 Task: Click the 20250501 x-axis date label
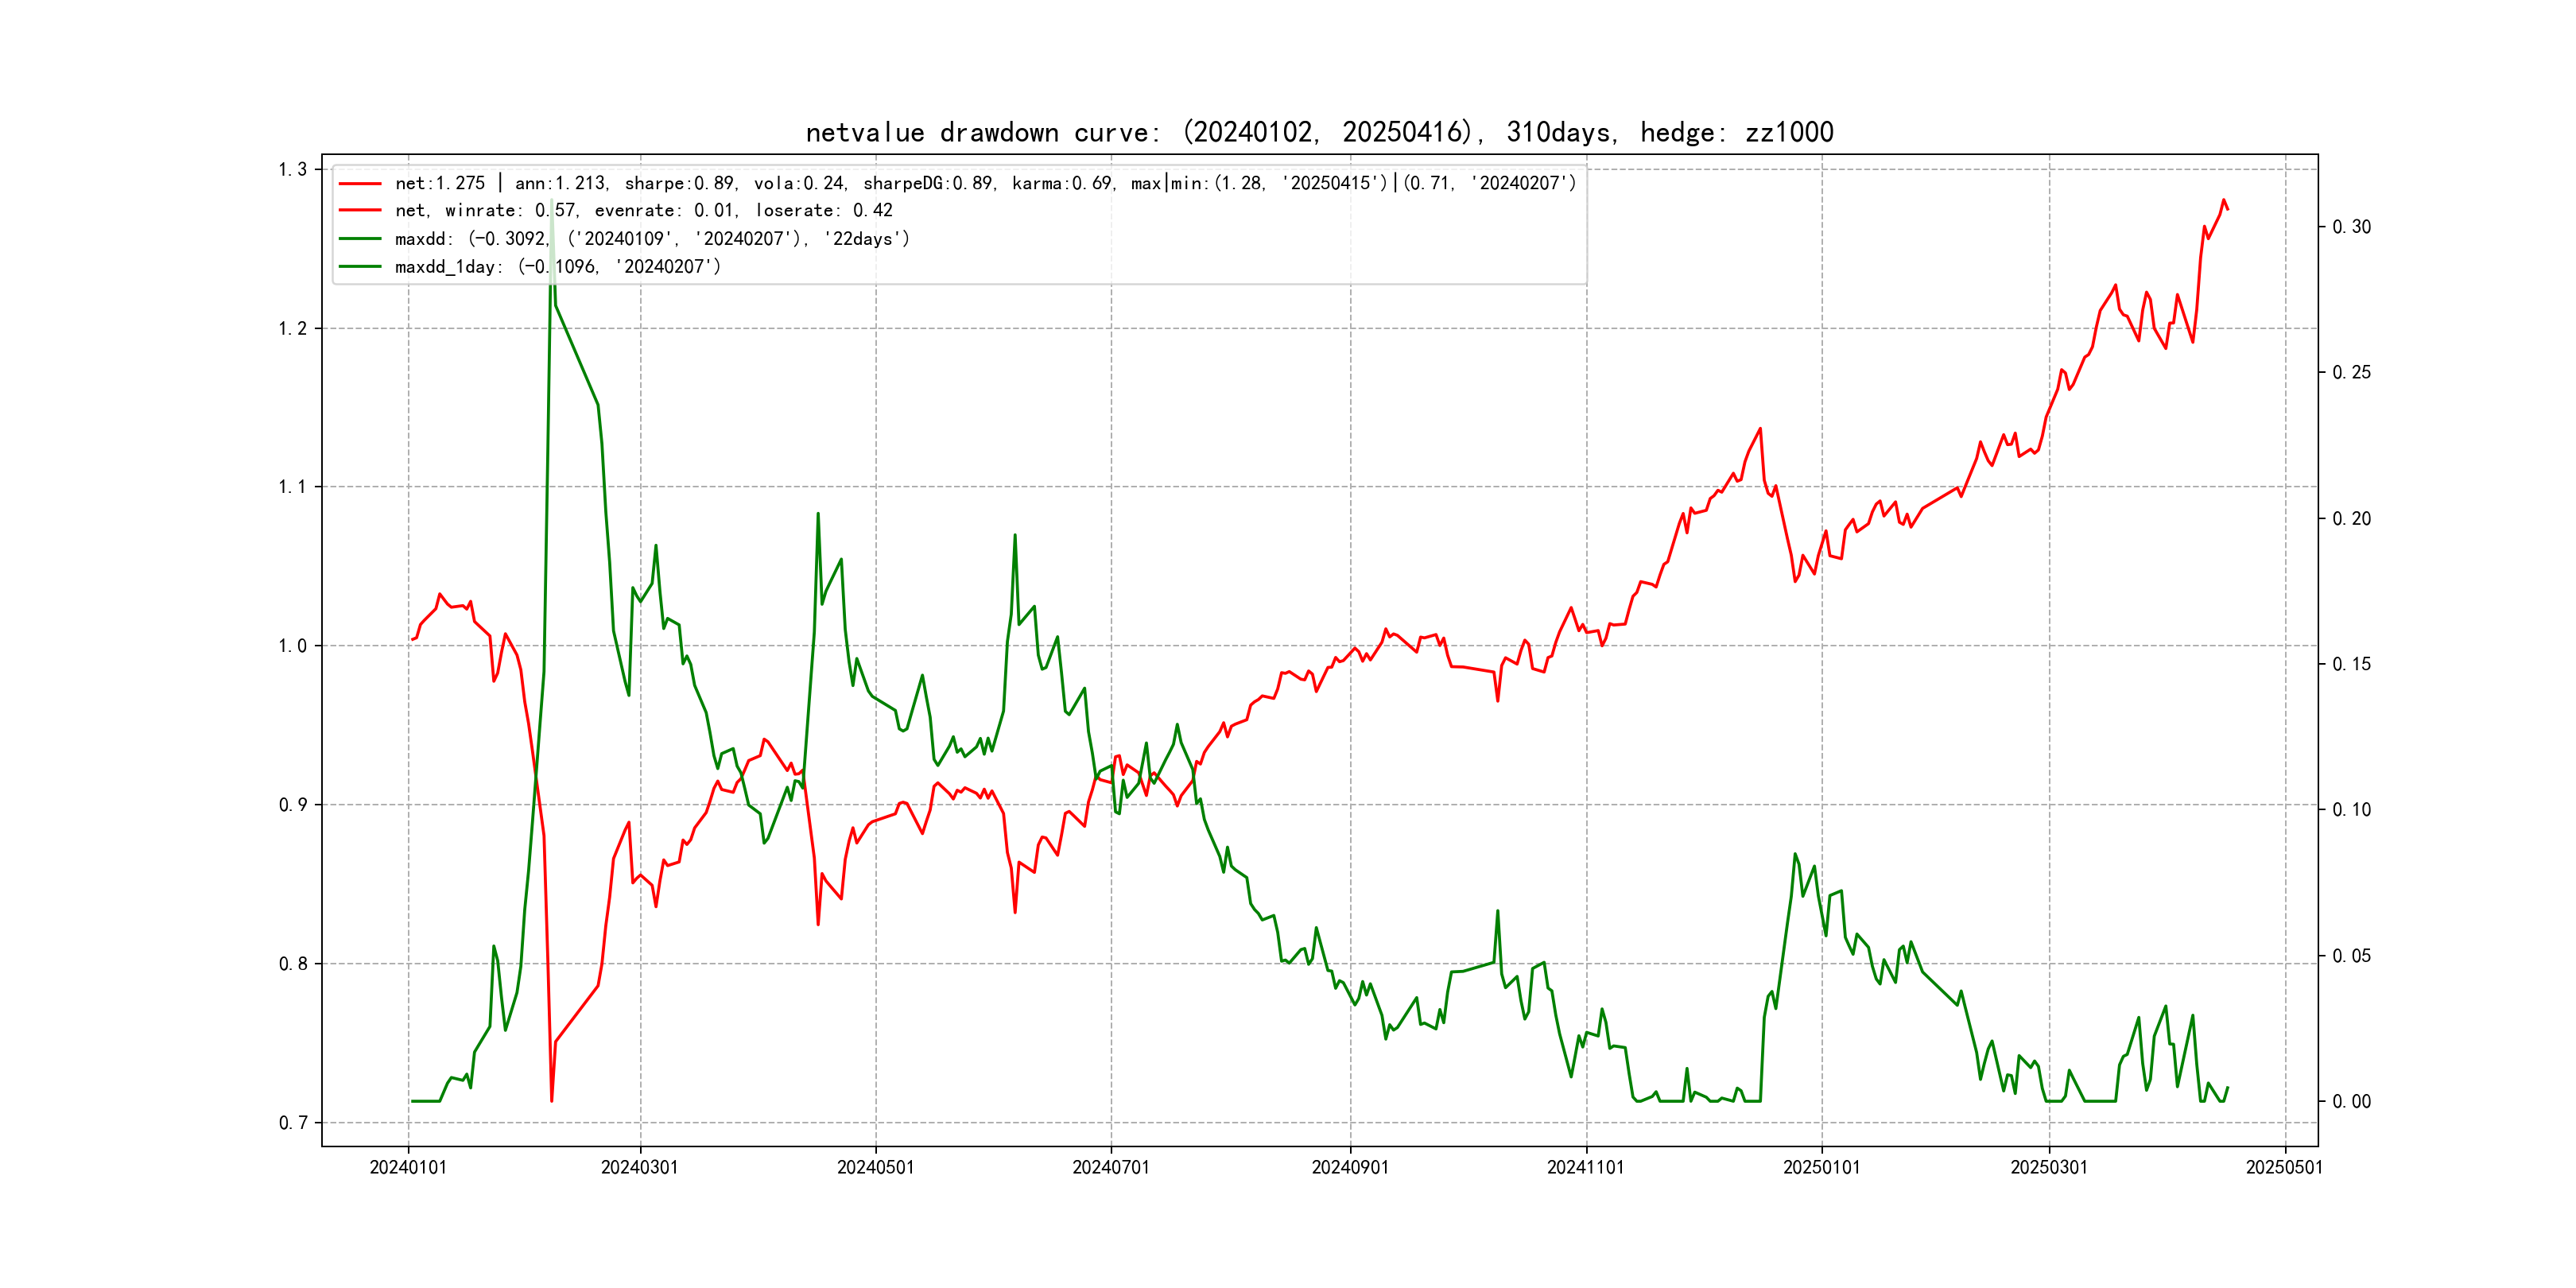(x=2284, y=1167)
